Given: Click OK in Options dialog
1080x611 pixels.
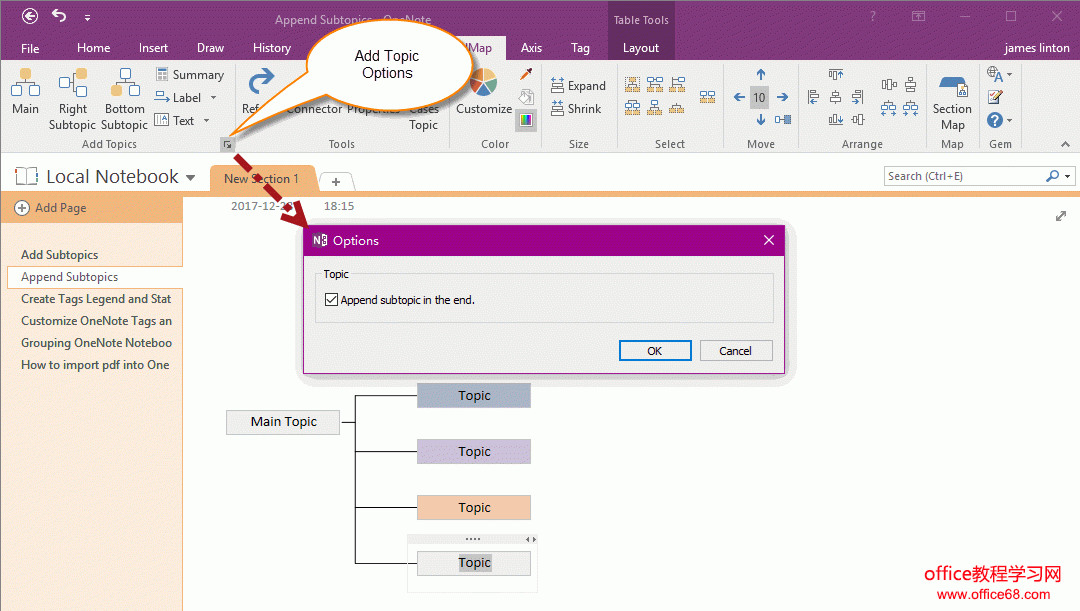Looking at the screenshot, I should pyautogui.click(x=654, y=350).
